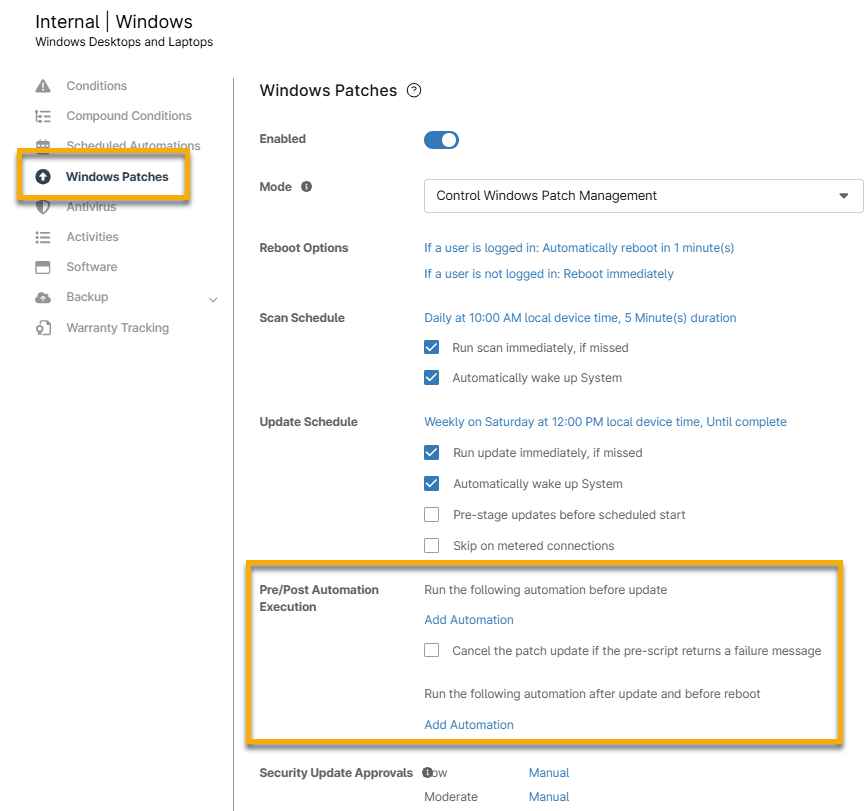
Task: Open Scheduled Automations in the sidebar
Action: tap(133, 146)
